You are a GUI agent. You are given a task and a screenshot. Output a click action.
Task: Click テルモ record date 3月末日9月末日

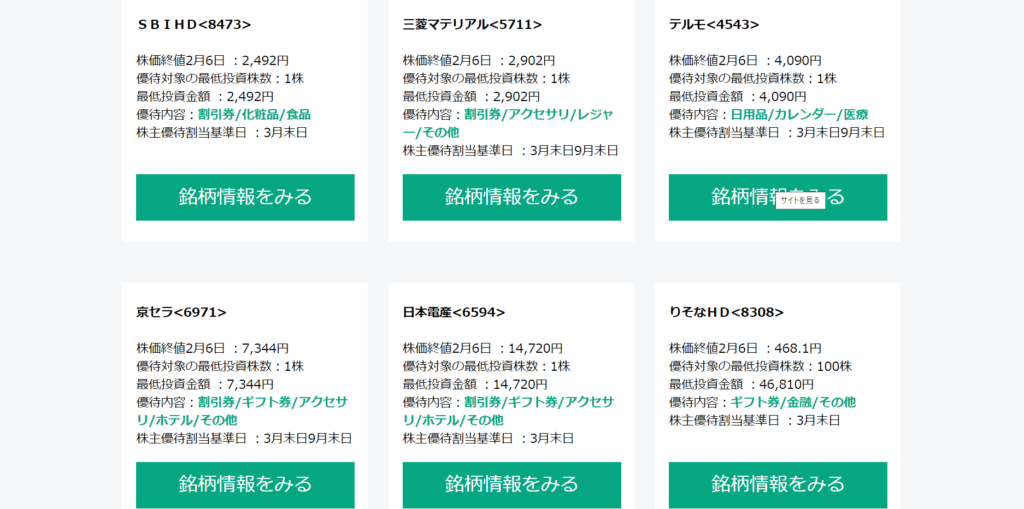(x=840, y=133)
